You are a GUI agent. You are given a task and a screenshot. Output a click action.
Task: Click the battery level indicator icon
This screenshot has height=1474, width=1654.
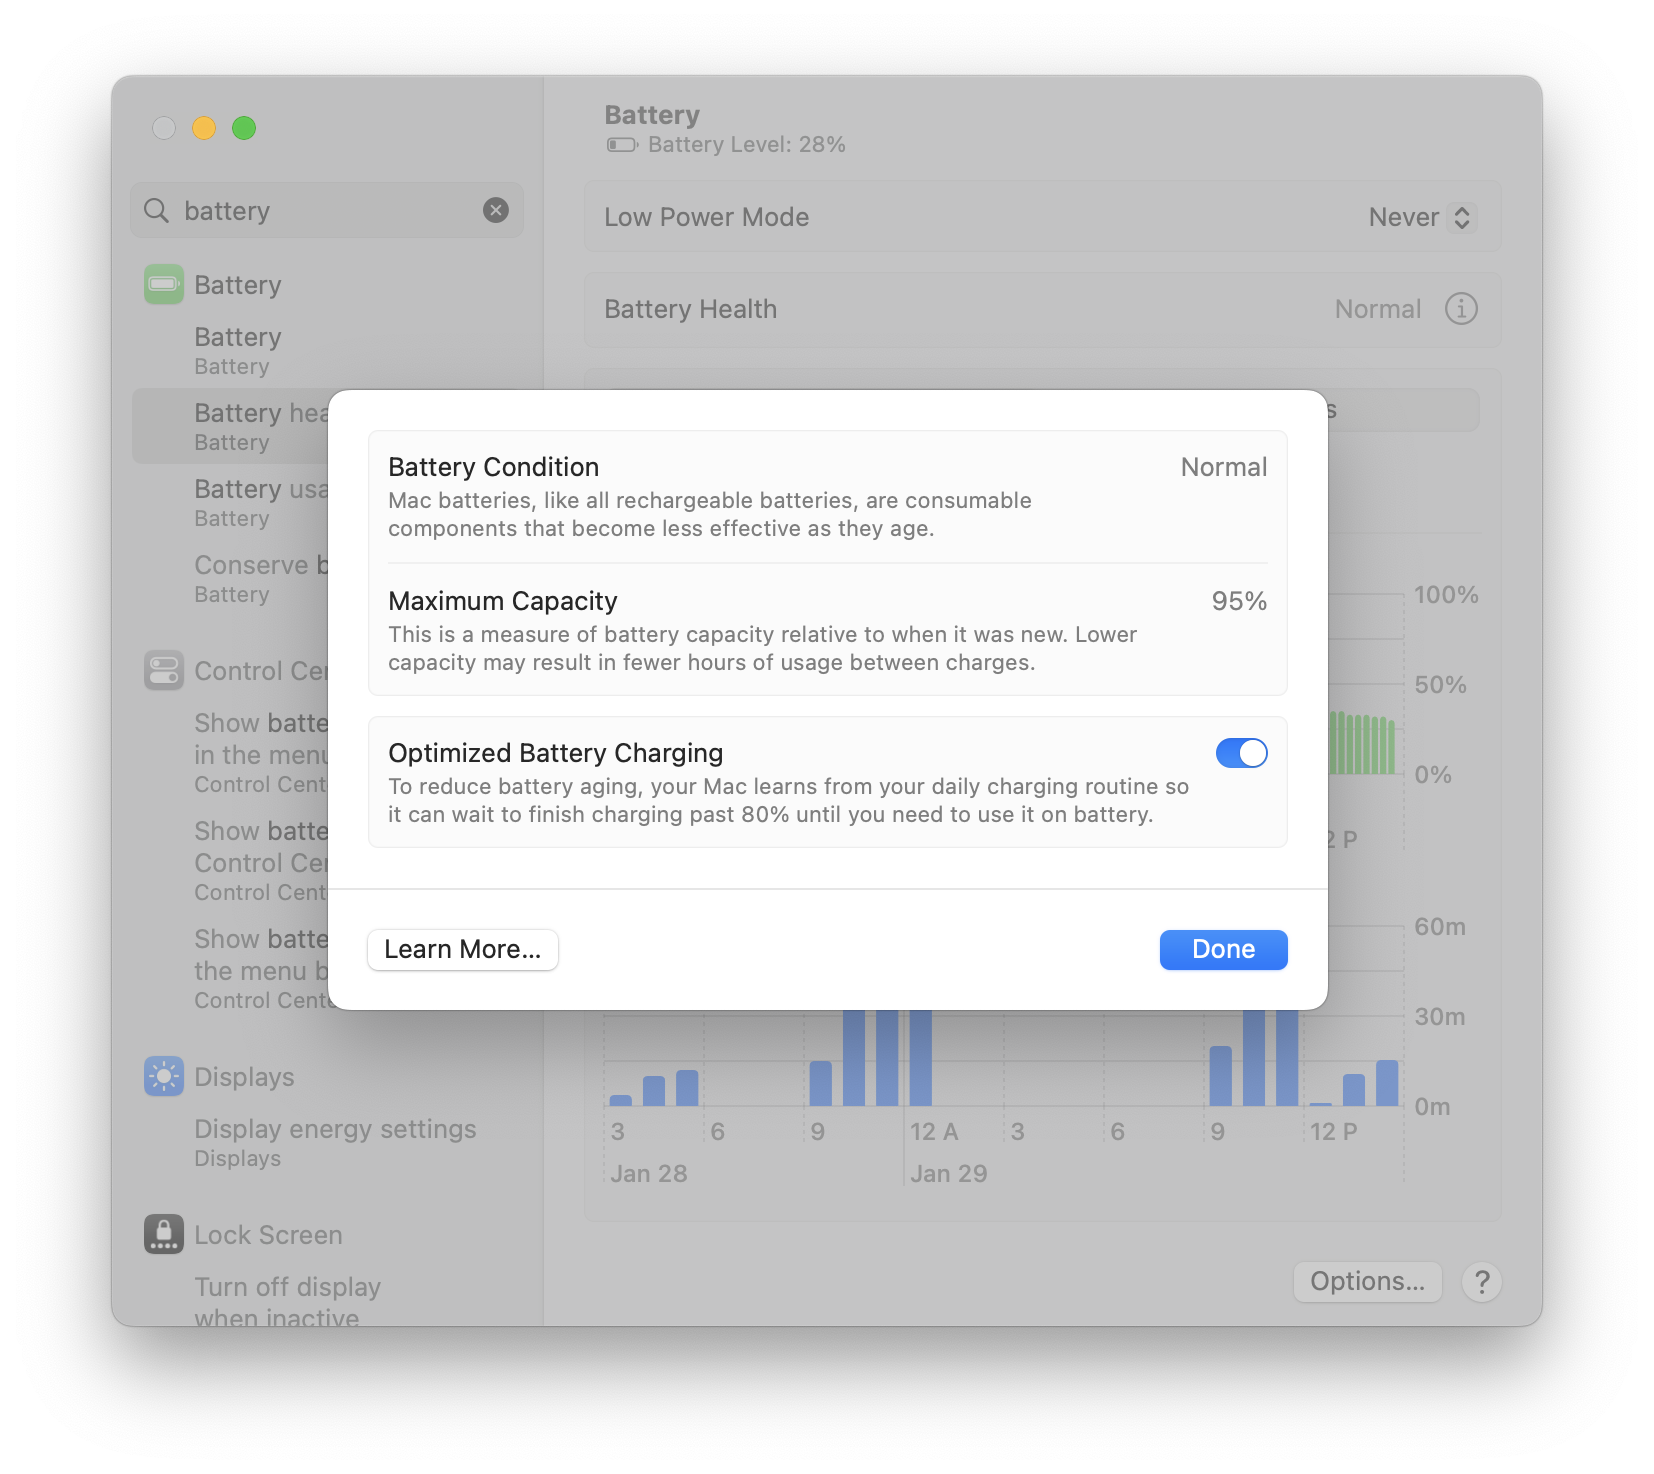point(622,145)
